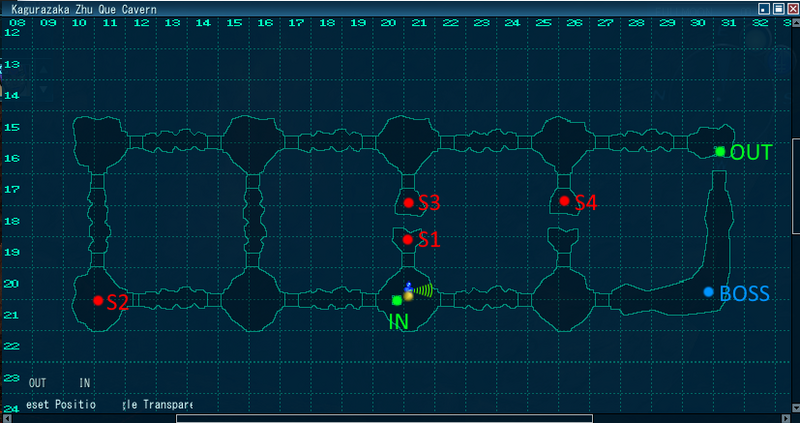Close the Zhu Que Cavern map window
Image resolution: width=800 pixels, height=423 pixels.
point(792,7)
